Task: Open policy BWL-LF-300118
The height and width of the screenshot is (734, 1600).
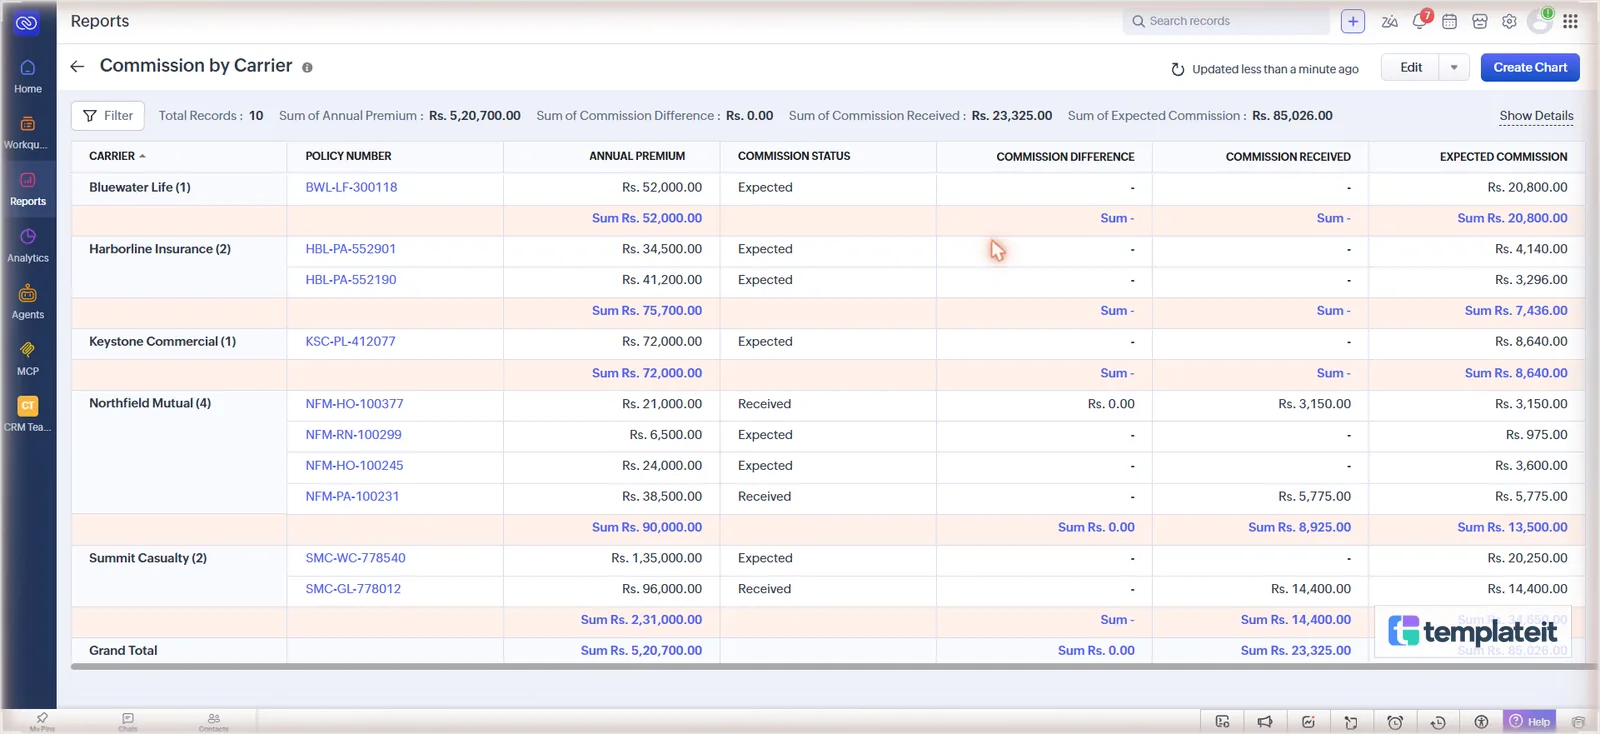Action: pos(351,187)
